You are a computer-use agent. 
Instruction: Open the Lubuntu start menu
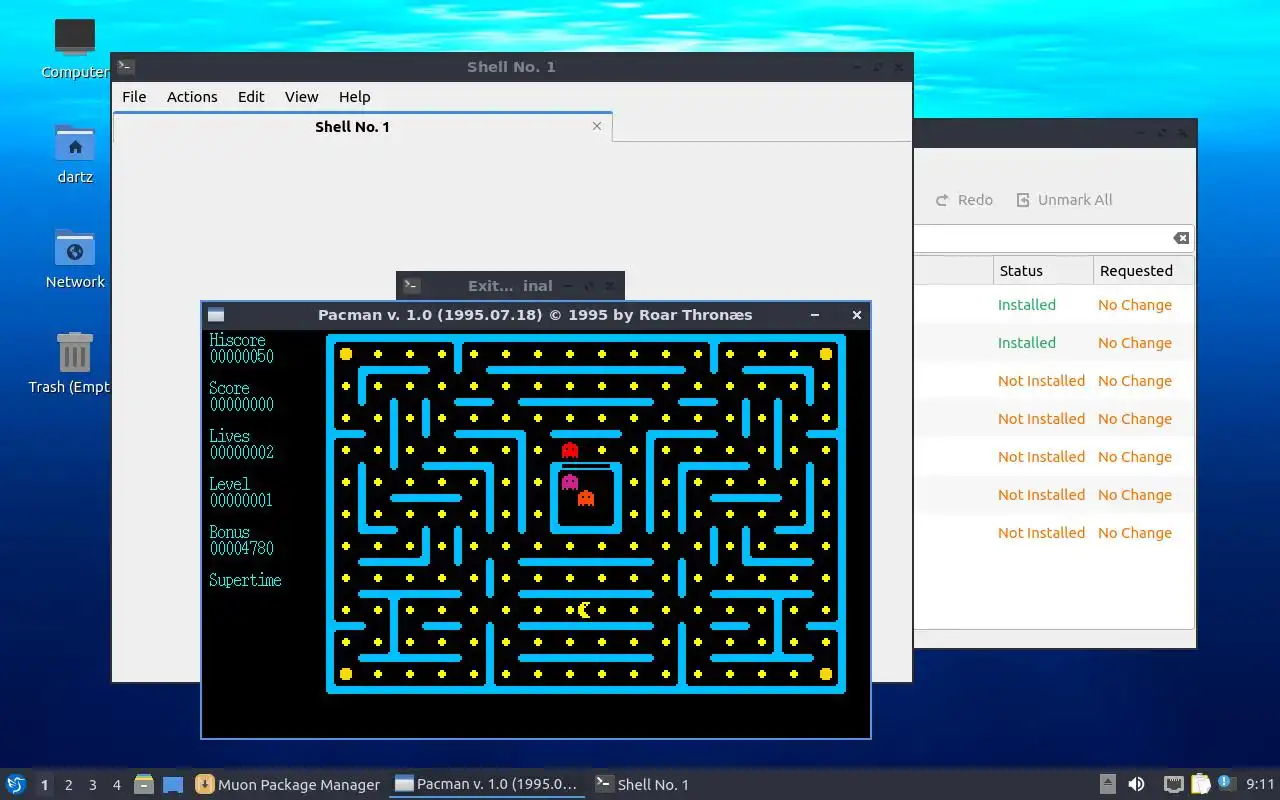point(15,784)
